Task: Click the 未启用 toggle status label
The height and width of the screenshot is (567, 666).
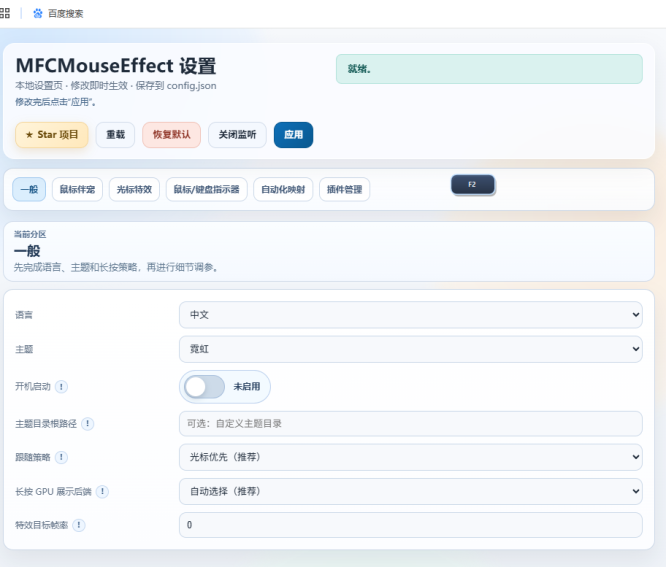Action: tap(247, 386)
